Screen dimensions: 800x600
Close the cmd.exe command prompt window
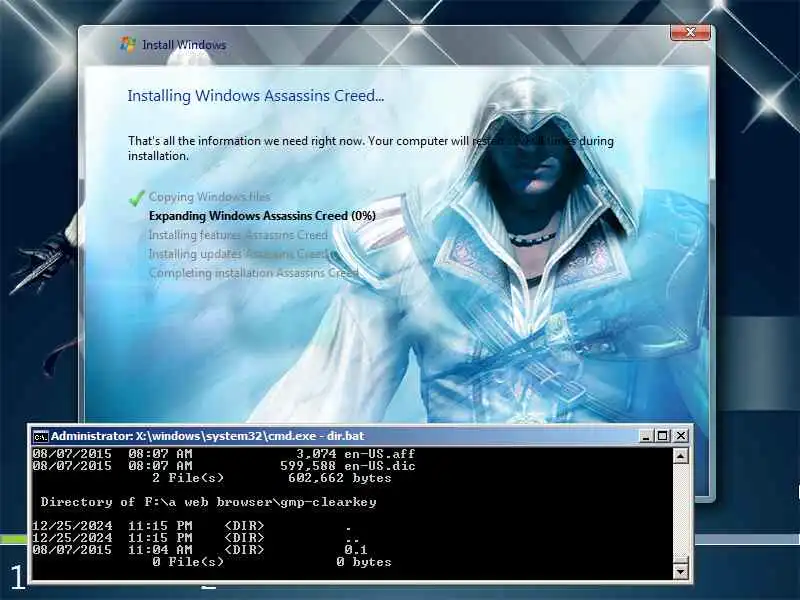point(681,436)
